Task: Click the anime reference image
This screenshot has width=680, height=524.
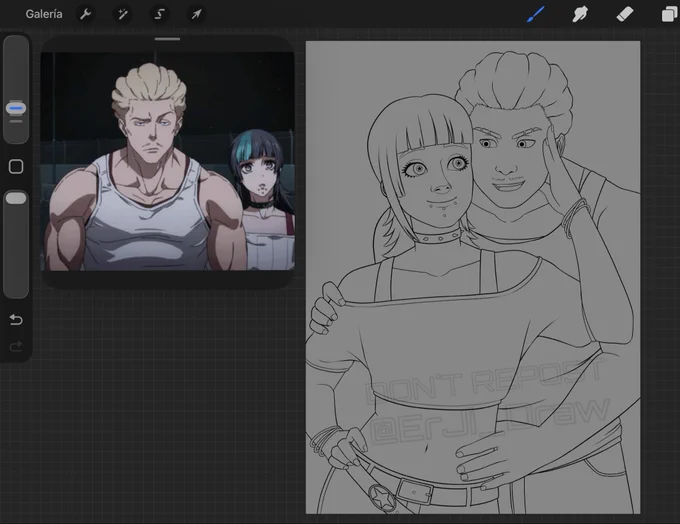Action: (x=167, y=161)
